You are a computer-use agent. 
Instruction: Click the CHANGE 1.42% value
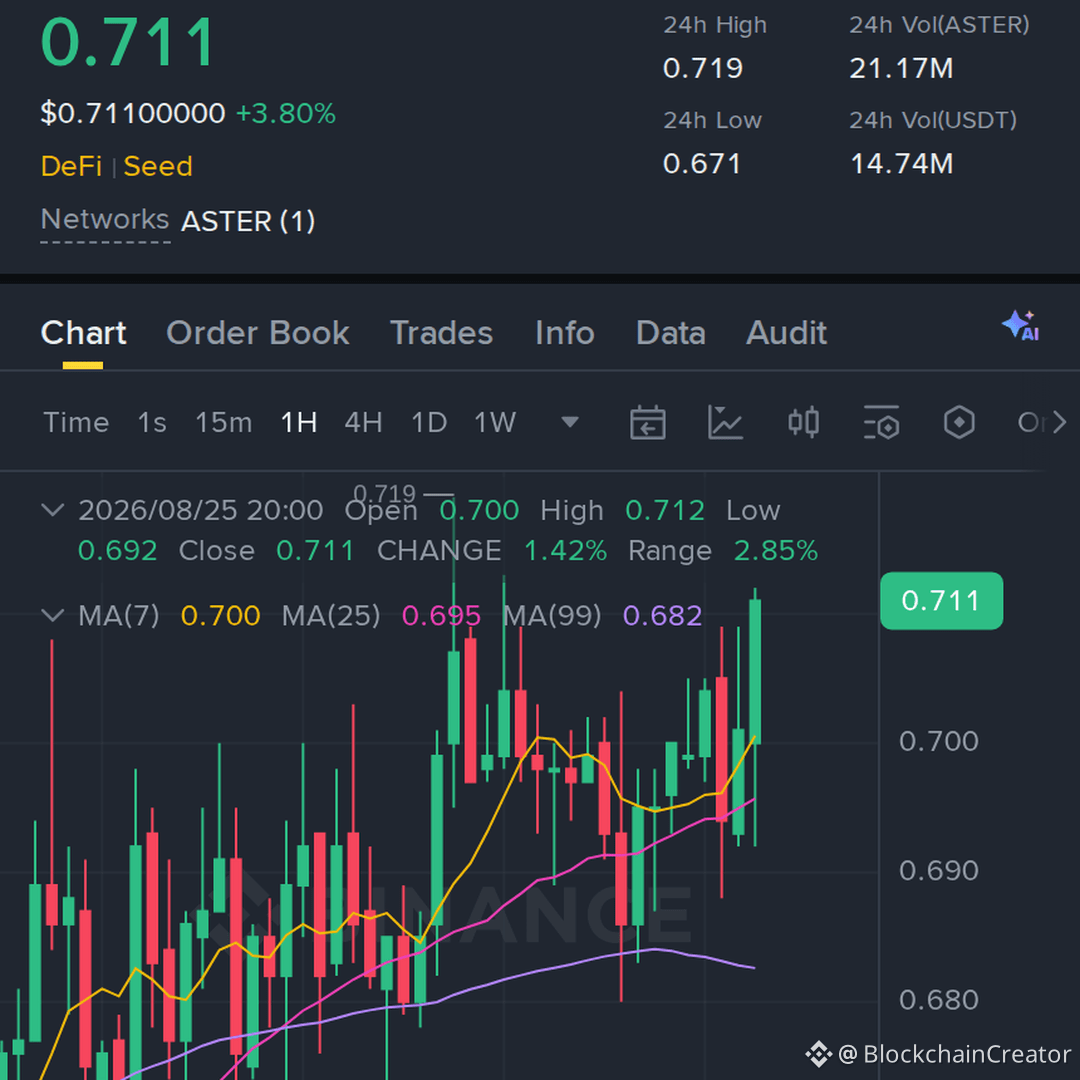tap(565, 551)
